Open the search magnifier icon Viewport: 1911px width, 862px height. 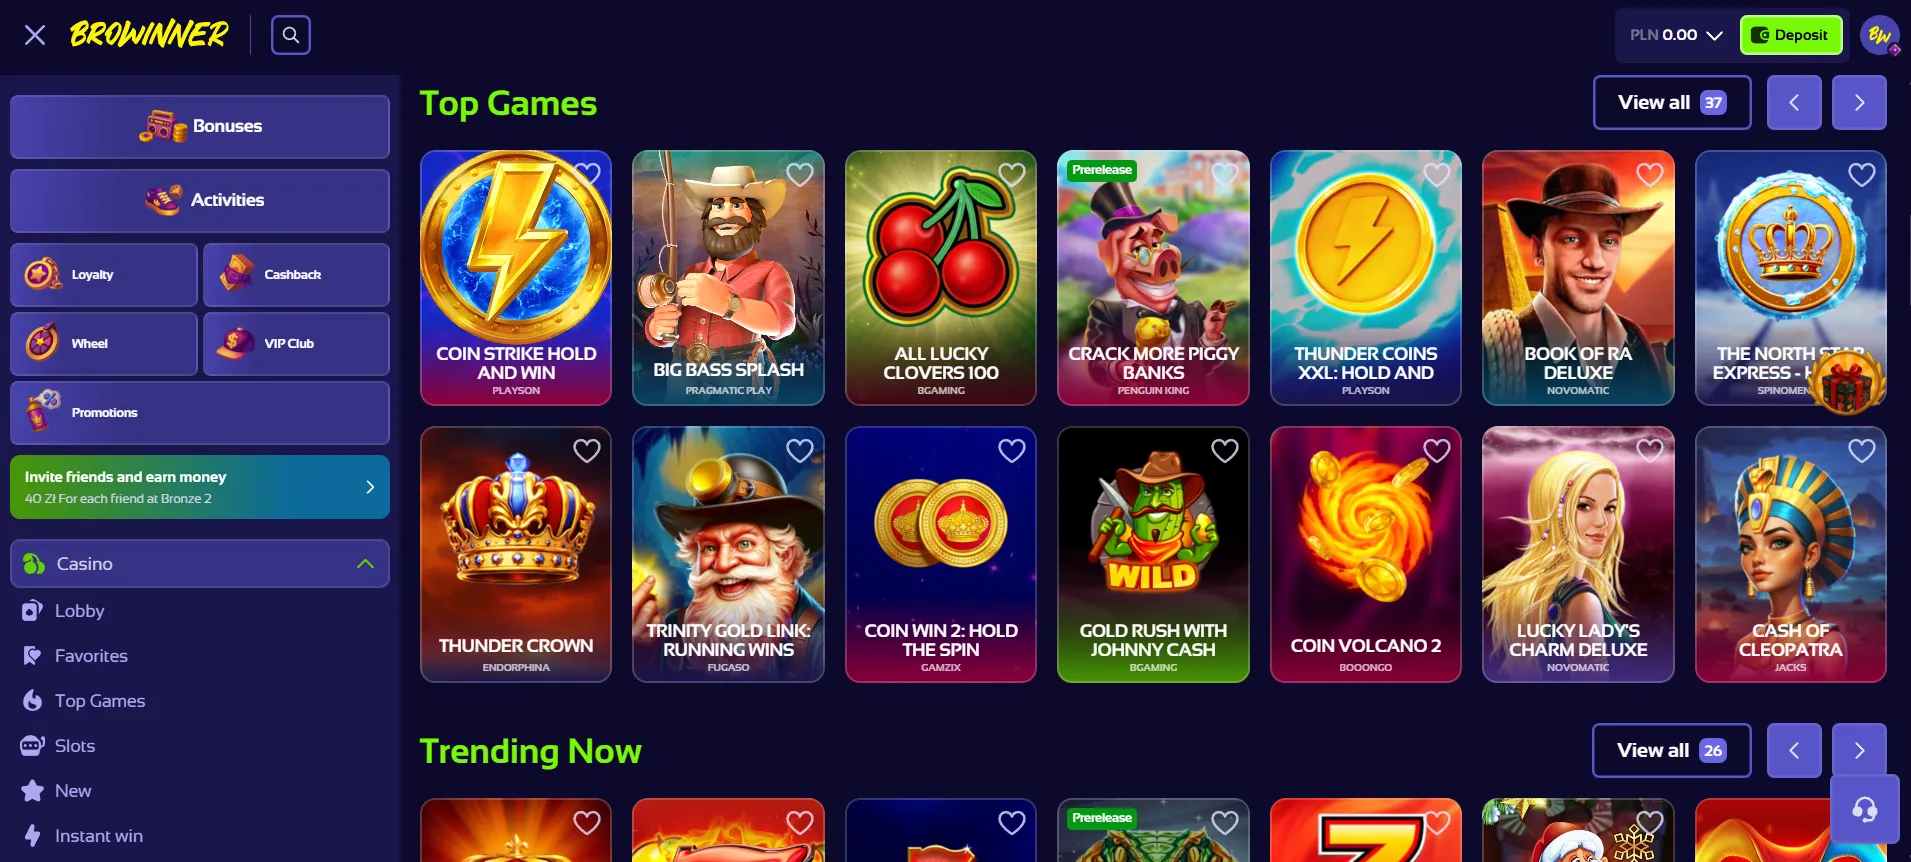click(291, 35)
